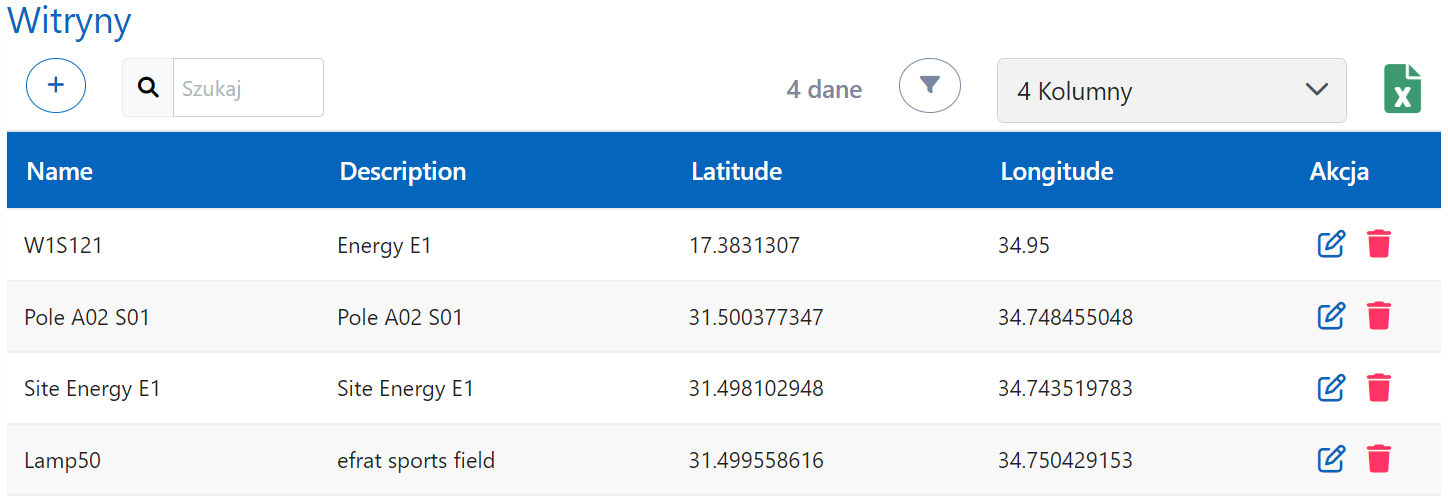1448x496 pixels.
Task: Delete the Lamp50 site row
Action: (x=1379, y=460)
